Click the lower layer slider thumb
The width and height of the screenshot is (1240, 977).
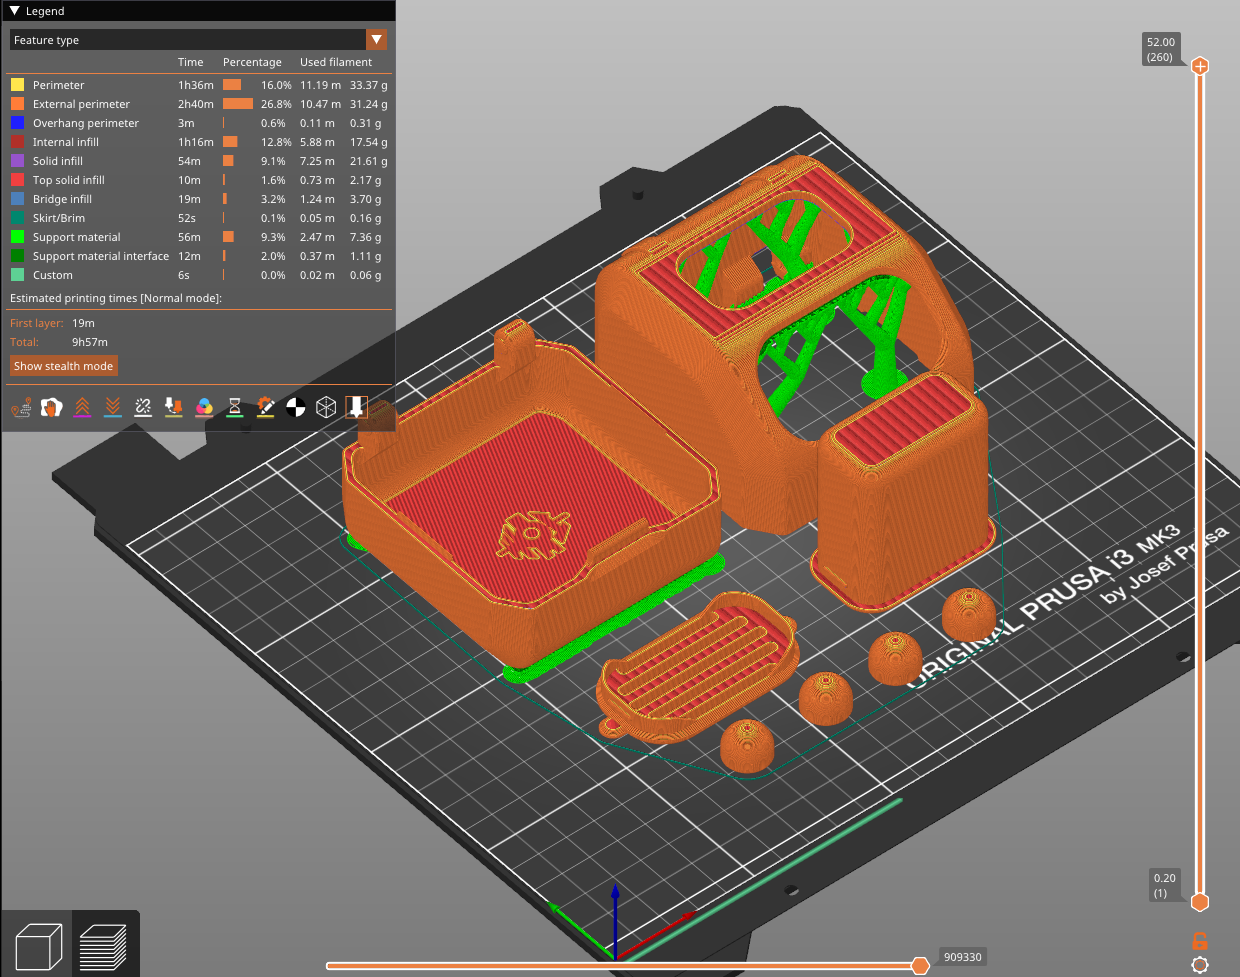tap(1200, 902)
